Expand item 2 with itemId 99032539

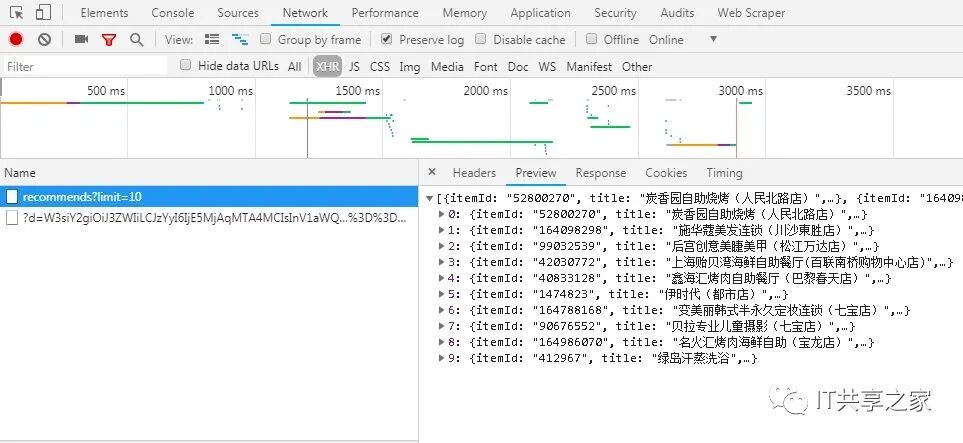[441, 246]
